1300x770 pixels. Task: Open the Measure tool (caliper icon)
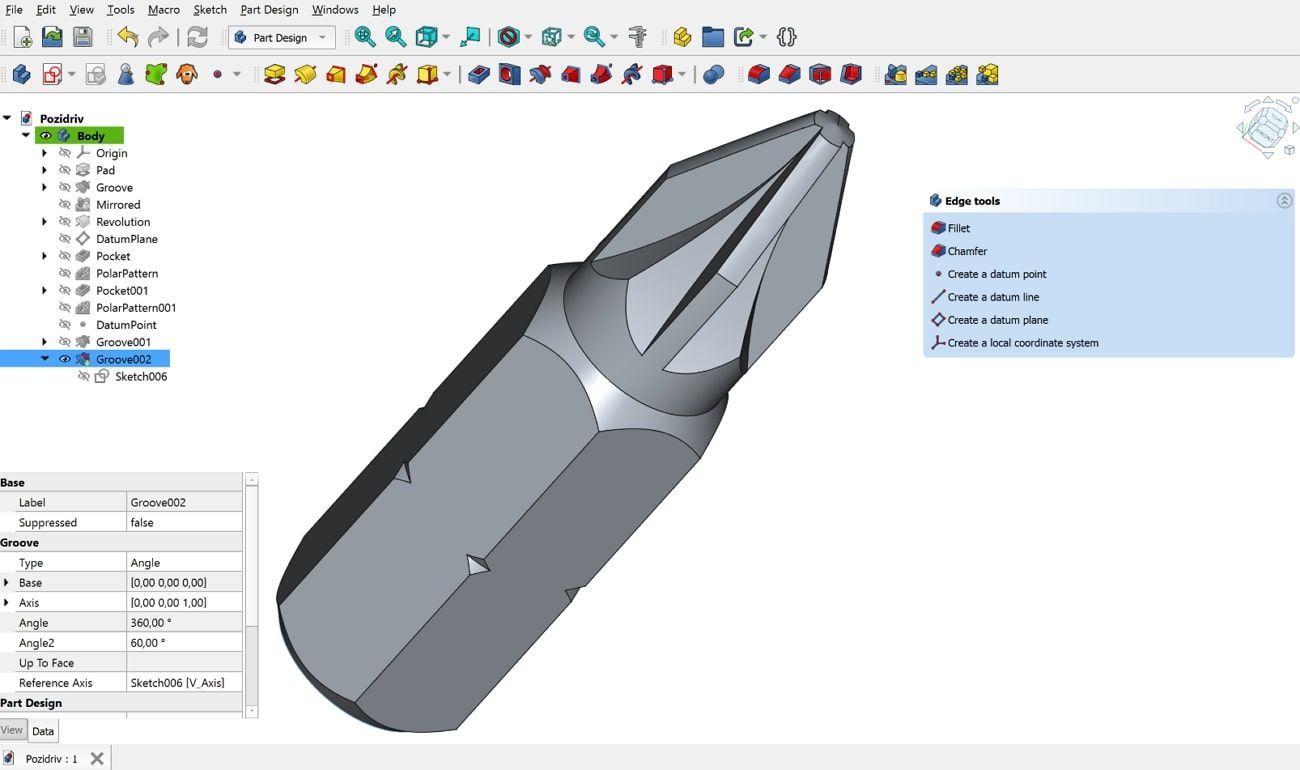tap(637, 37)
